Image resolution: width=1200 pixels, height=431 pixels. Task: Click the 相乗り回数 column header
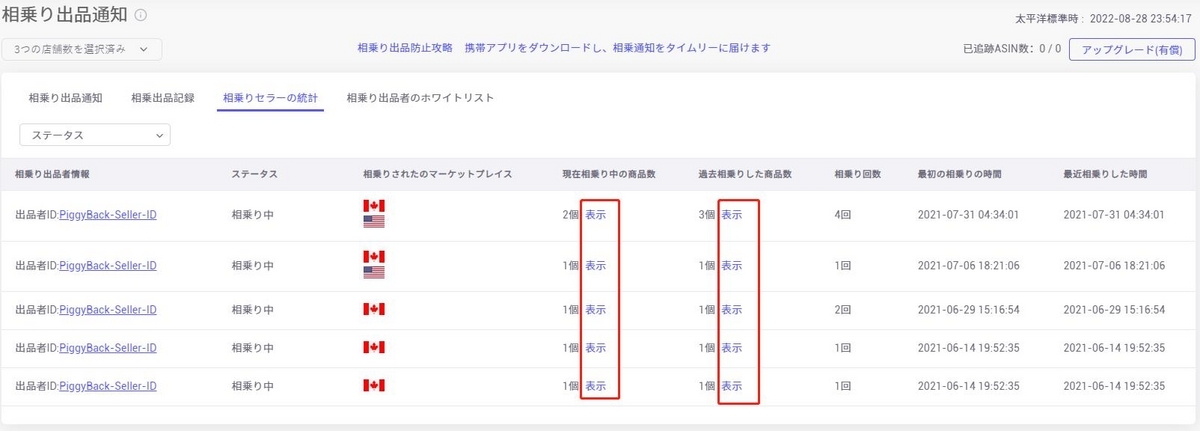(x=857, y=174)
